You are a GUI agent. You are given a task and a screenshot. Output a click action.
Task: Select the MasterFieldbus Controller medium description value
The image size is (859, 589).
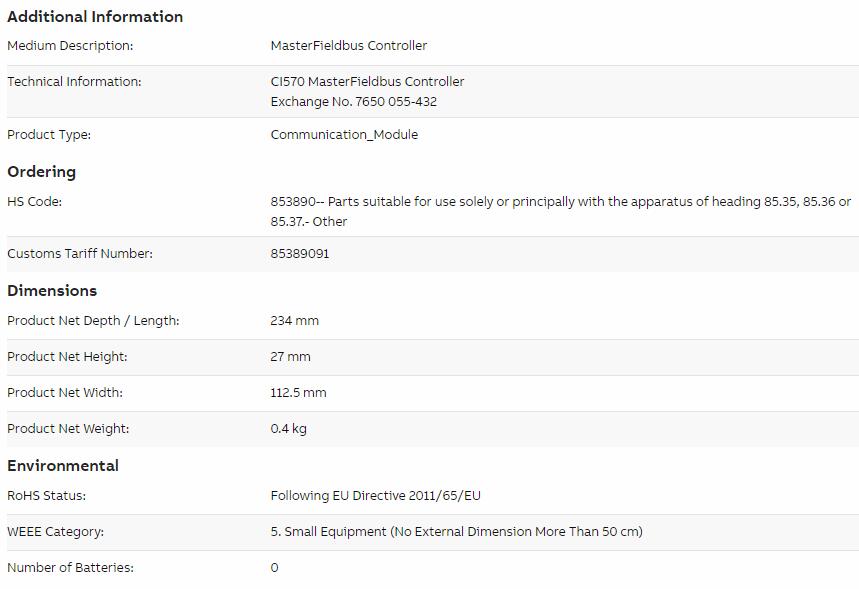click(x=348, y=45)
